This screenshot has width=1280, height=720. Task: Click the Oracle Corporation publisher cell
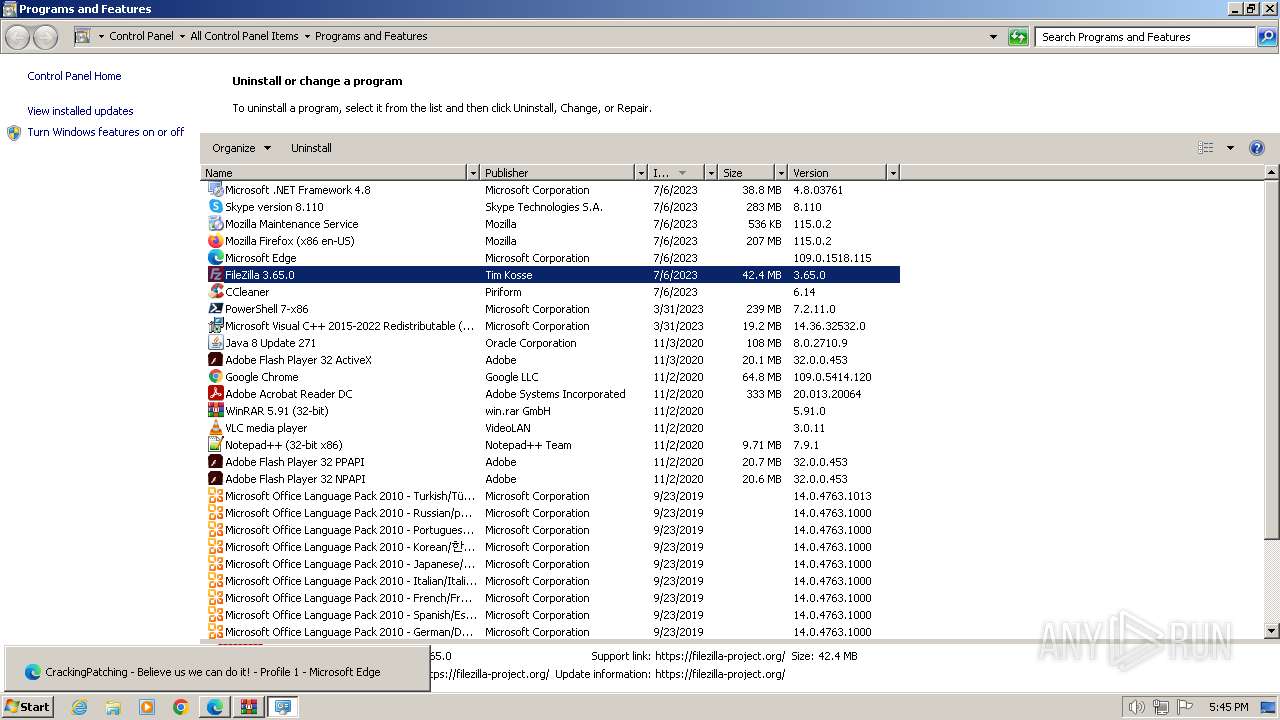click(x=530, y=343)
